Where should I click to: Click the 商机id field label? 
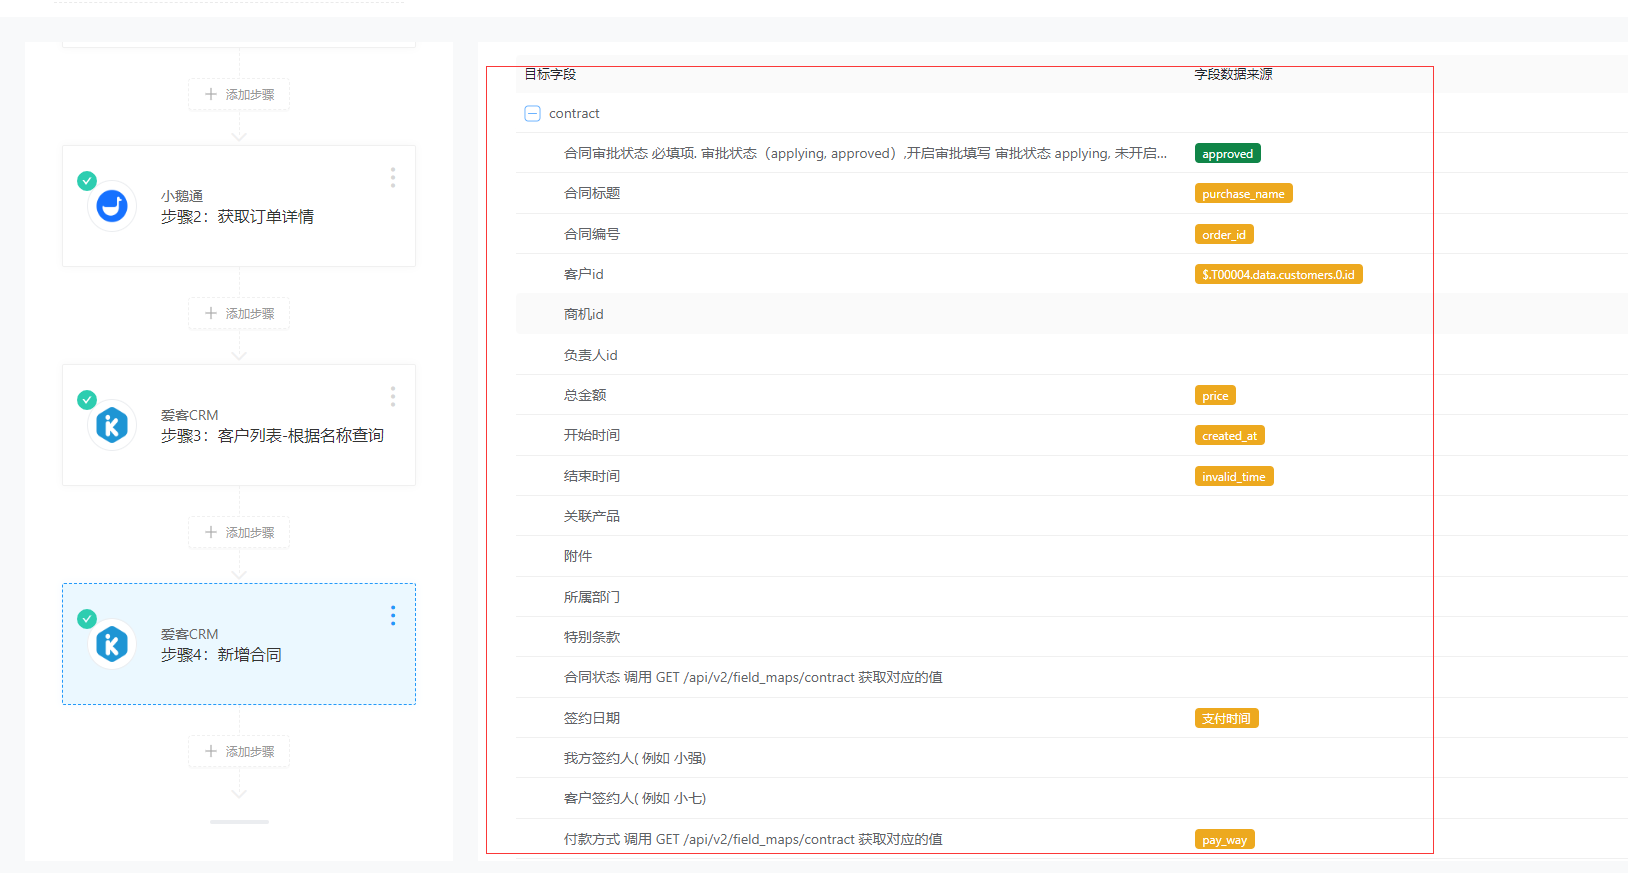pyautogui.click(x=584, y=314)
